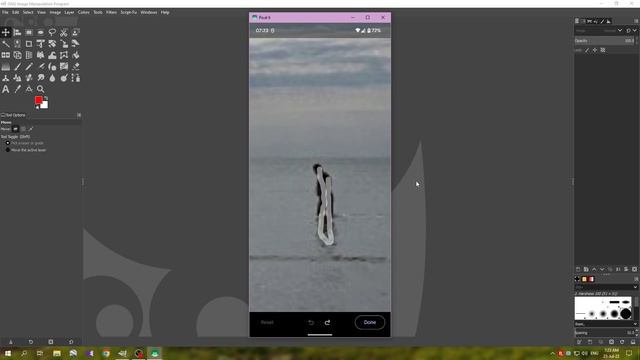Viewport: 640px width, 360px height.
Task: Select the Gradient tool
Action: point(6,67)
